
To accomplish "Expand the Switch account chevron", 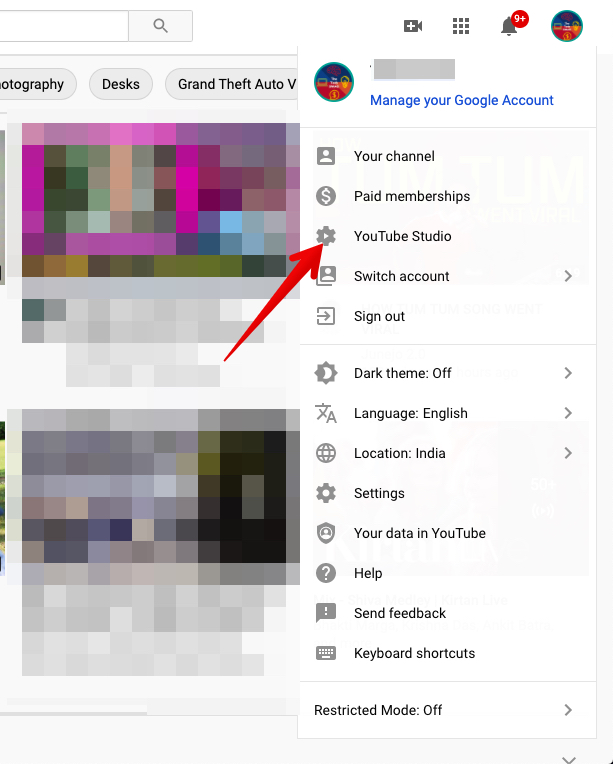I will (x=568, y=276).
